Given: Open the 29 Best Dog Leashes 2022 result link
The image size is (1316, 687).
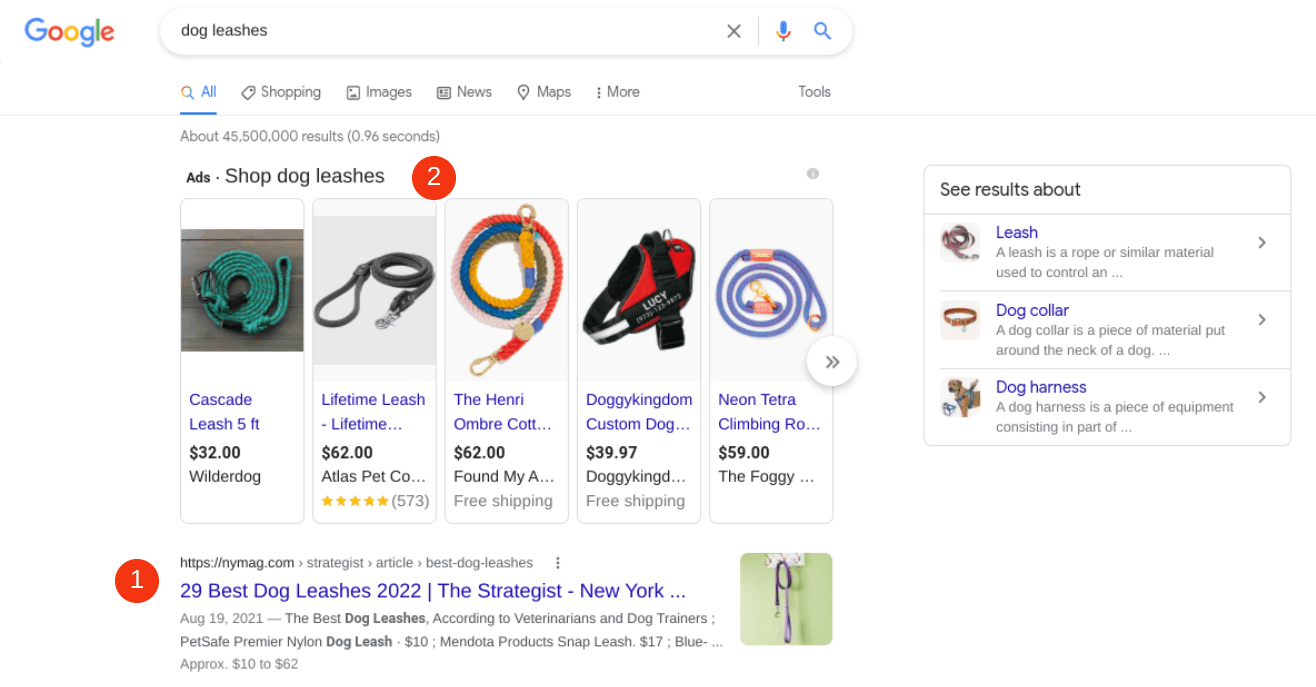Looking at the screenshot, I should pos(432,591).
